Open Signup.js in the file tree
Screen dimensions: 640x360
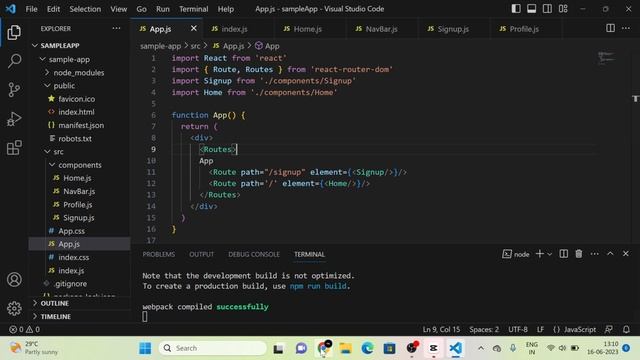80,218
